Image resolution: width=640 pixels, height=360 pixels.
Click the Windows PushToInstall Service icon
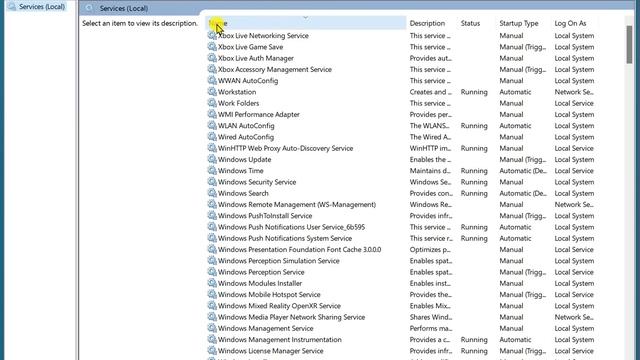tap(212, 216)
